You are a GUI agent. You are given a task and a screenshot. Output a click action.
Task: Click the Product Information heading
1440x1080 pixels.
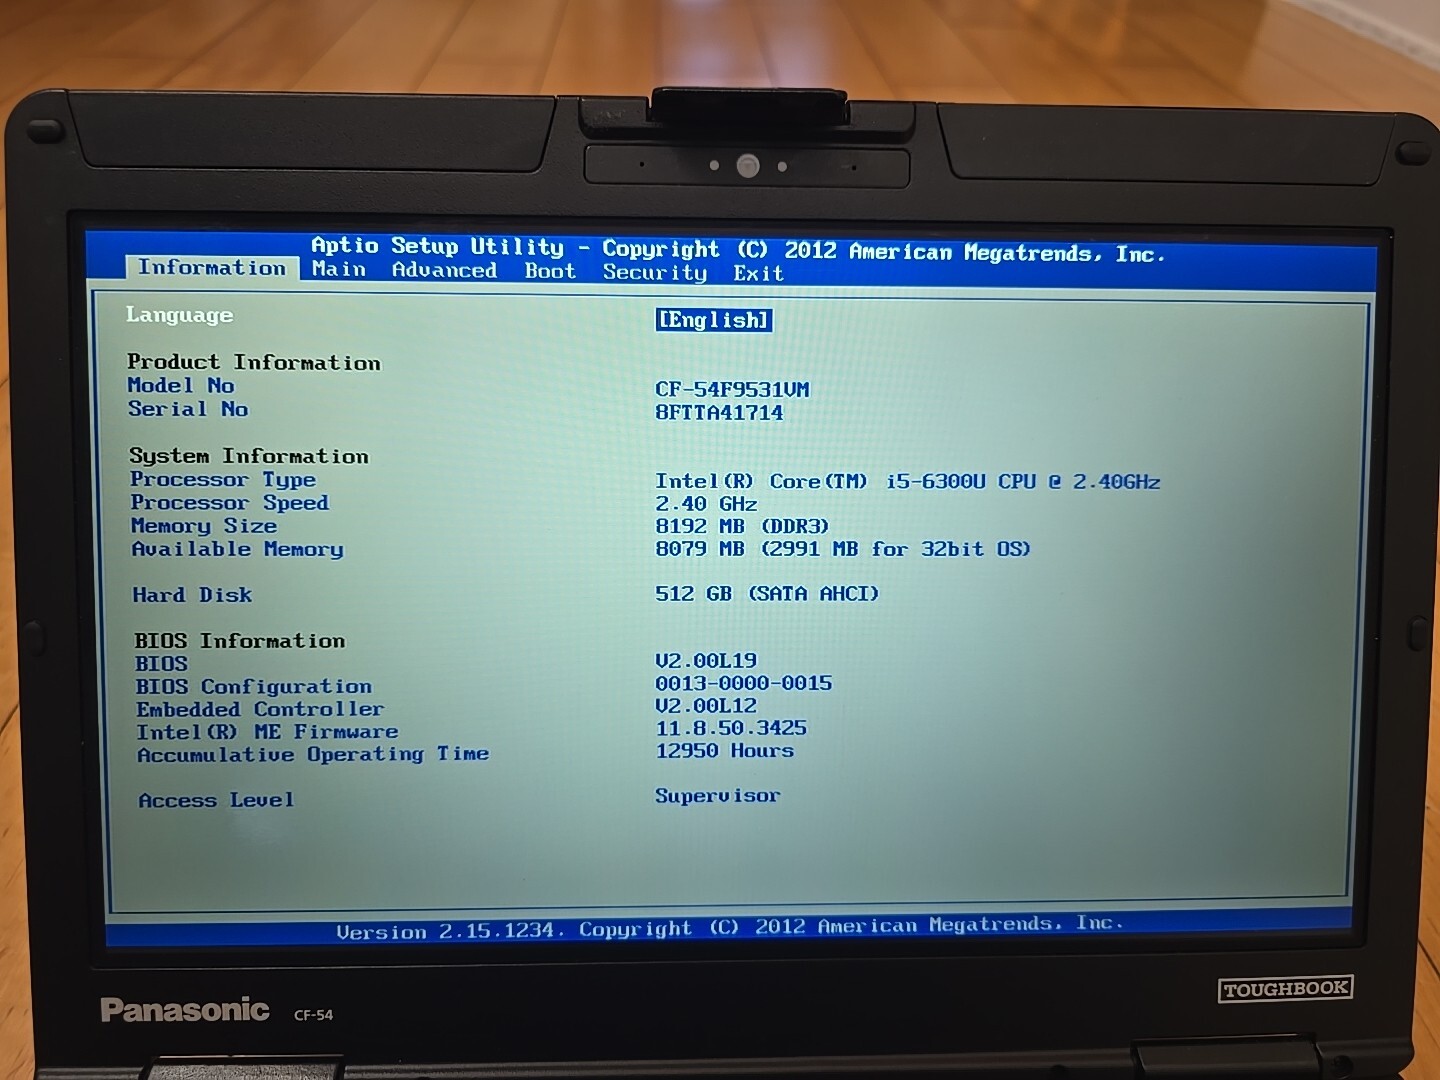(254, 362)
